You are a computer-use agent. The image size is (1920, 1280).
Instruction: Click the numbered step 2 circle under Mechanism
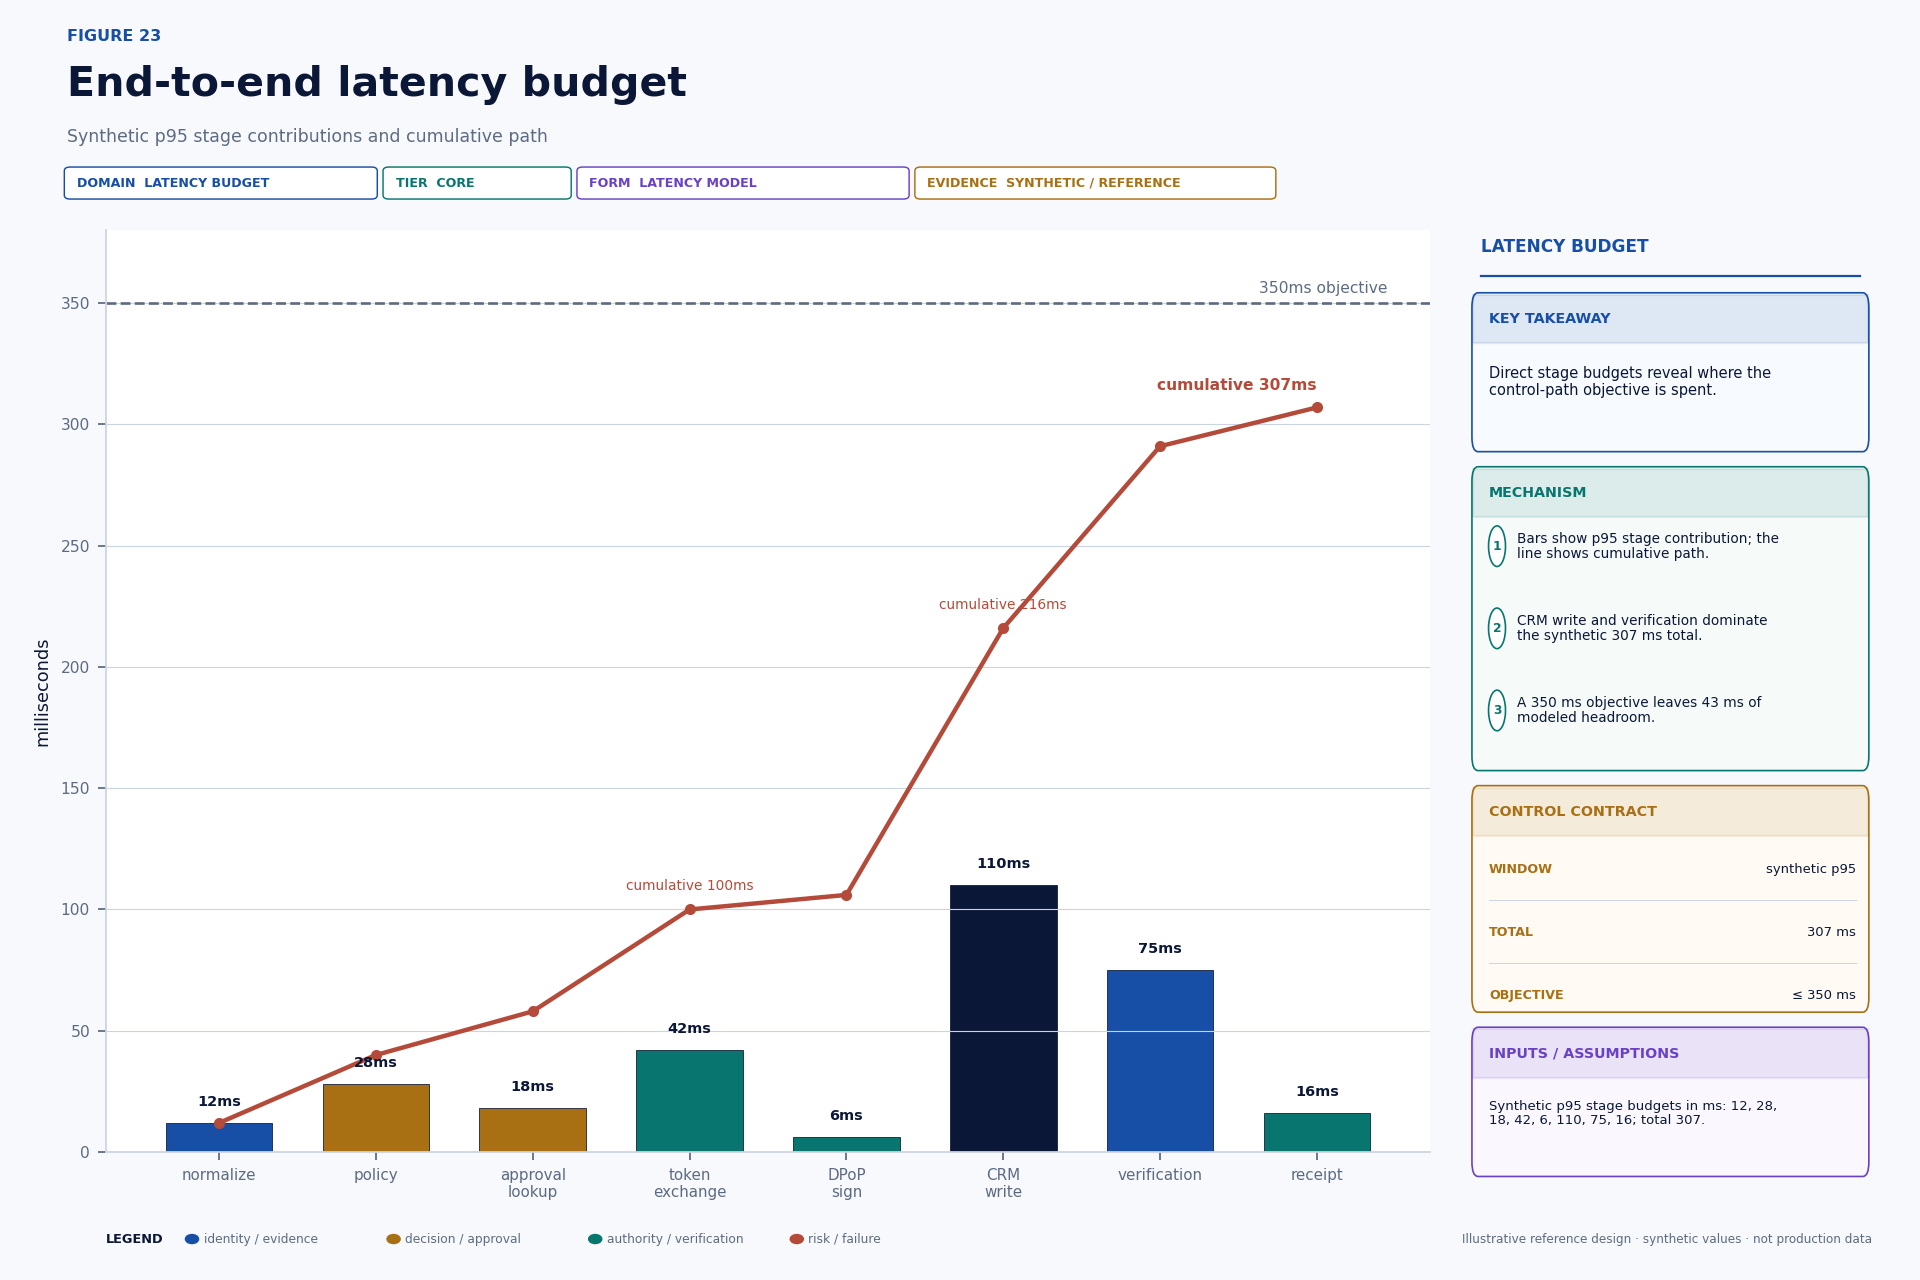coord(1497,628)
